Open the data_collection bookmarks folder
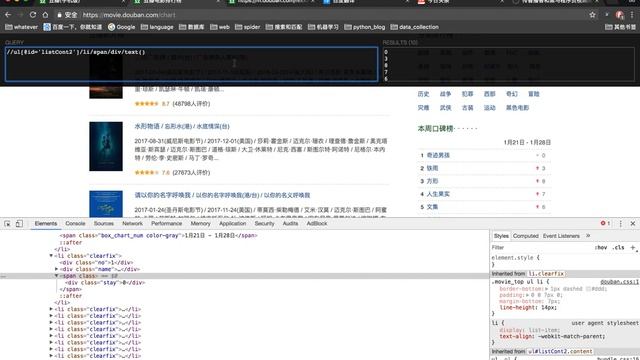The image size is (640, 360). [415, 27]
